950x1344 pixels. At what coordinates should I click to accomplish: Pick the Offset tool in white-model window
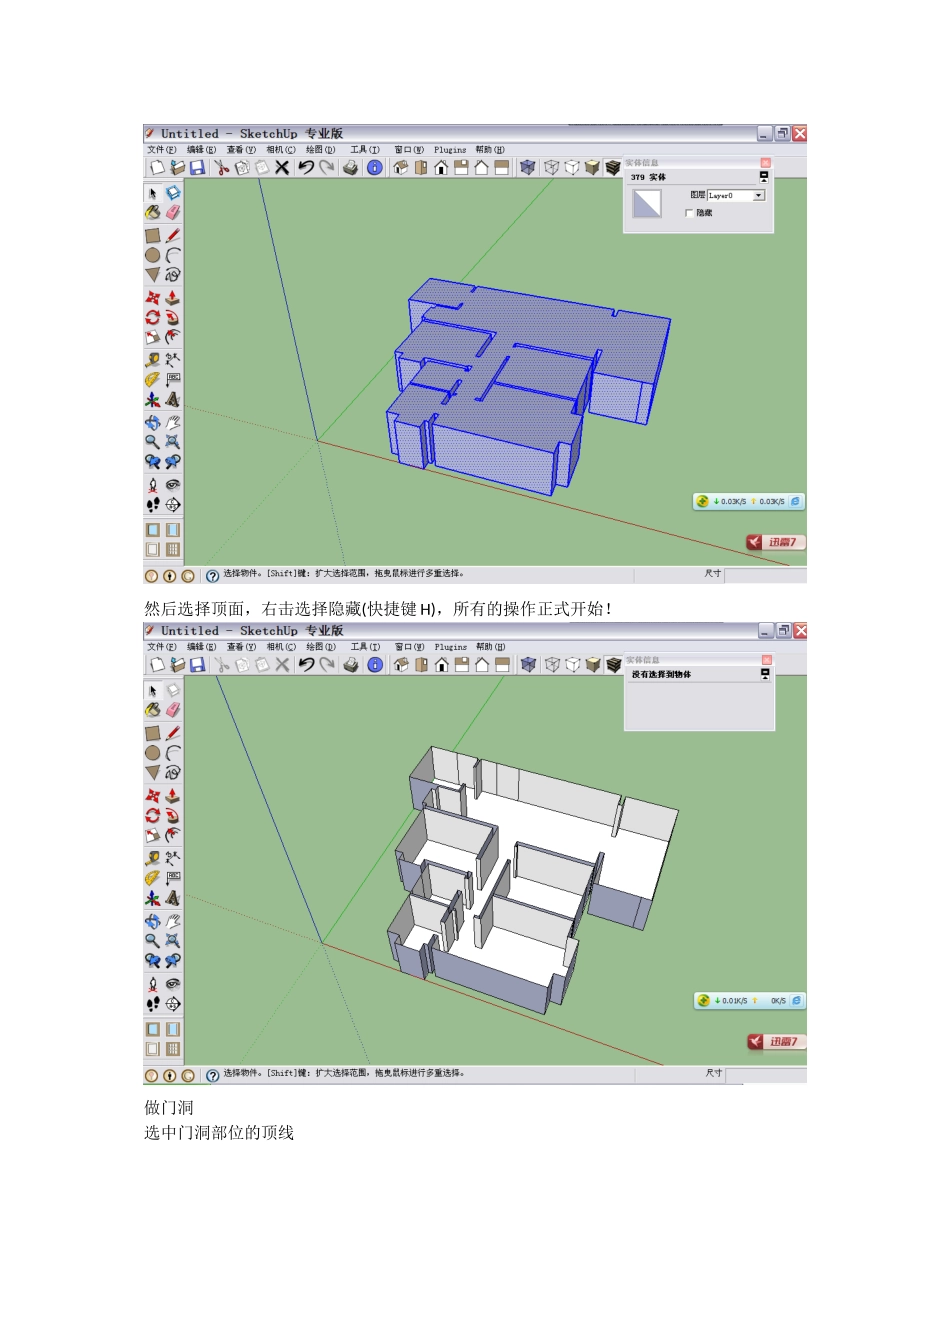pyautogui.click(x=173, y=835)
